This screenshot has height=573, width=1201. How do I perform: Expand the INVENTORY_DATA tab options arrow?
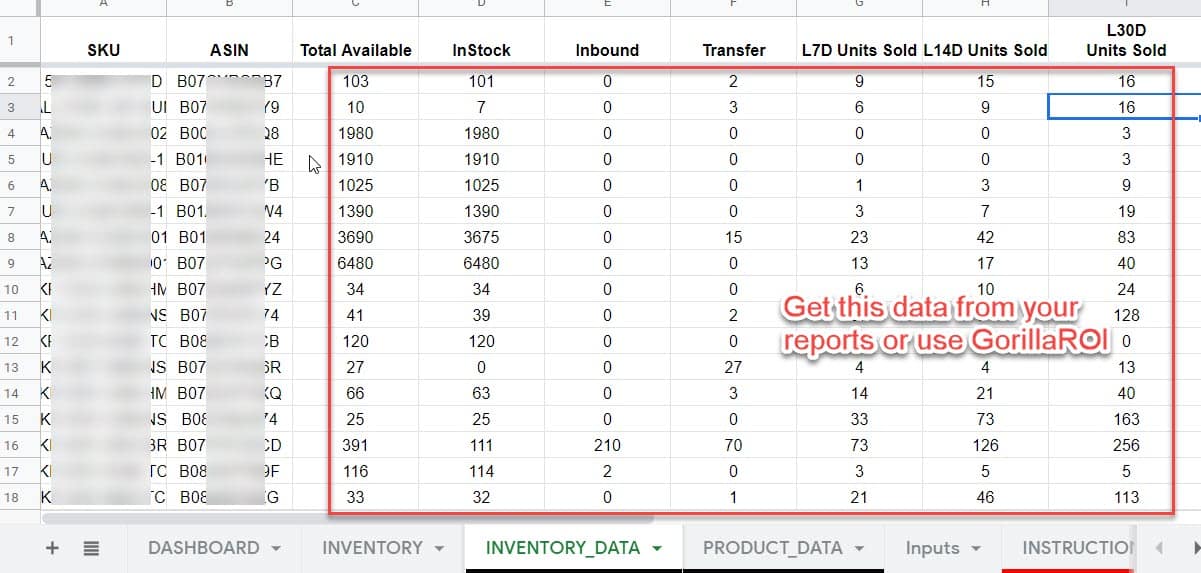657,549
